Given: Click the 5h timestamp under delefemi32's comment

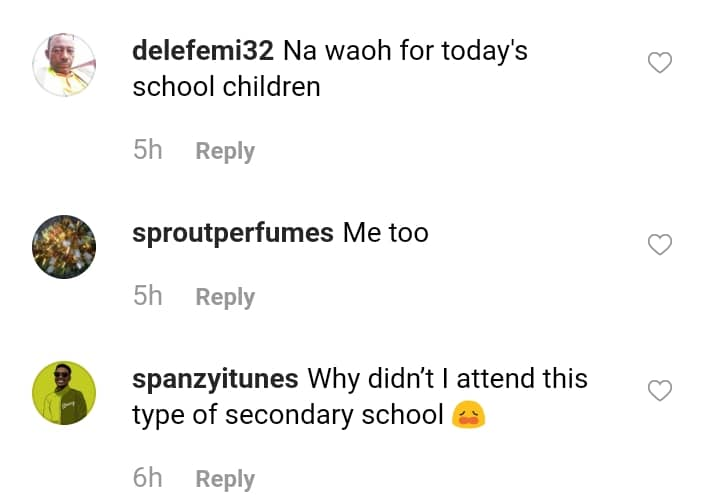Looking at the screenshot, I should click(147, 151).
